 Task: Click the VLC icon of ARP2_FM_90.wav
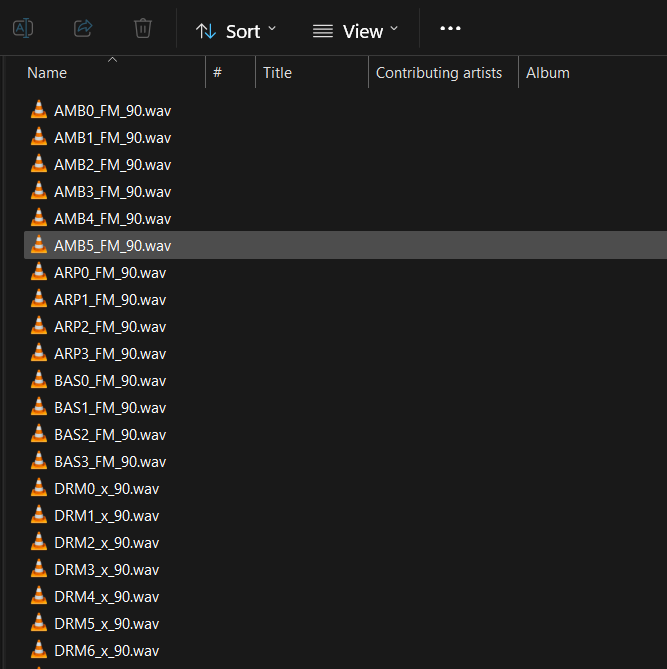click(x=39, y=325)
